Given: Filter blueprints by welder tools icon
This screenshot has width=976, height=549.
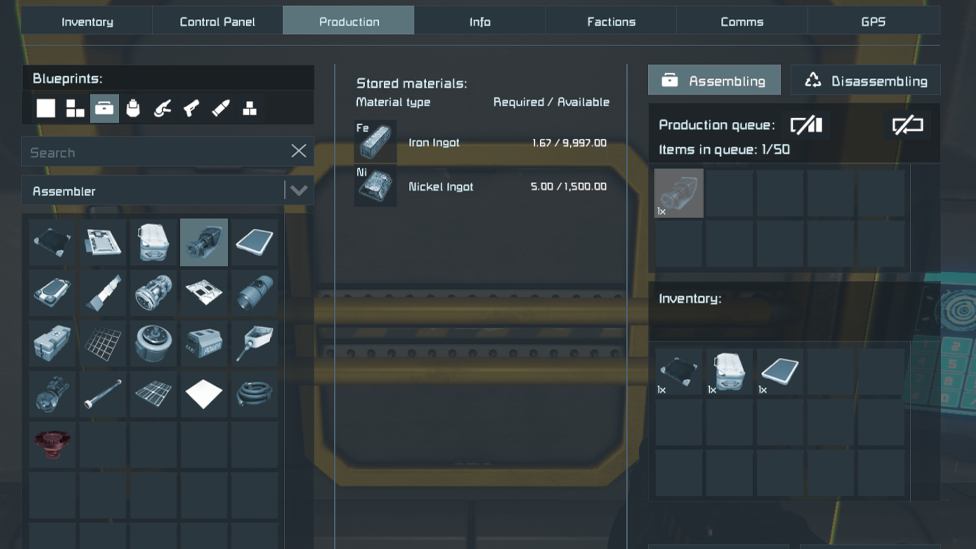Looking at the screenshot, I should click(x=162, y=108).
